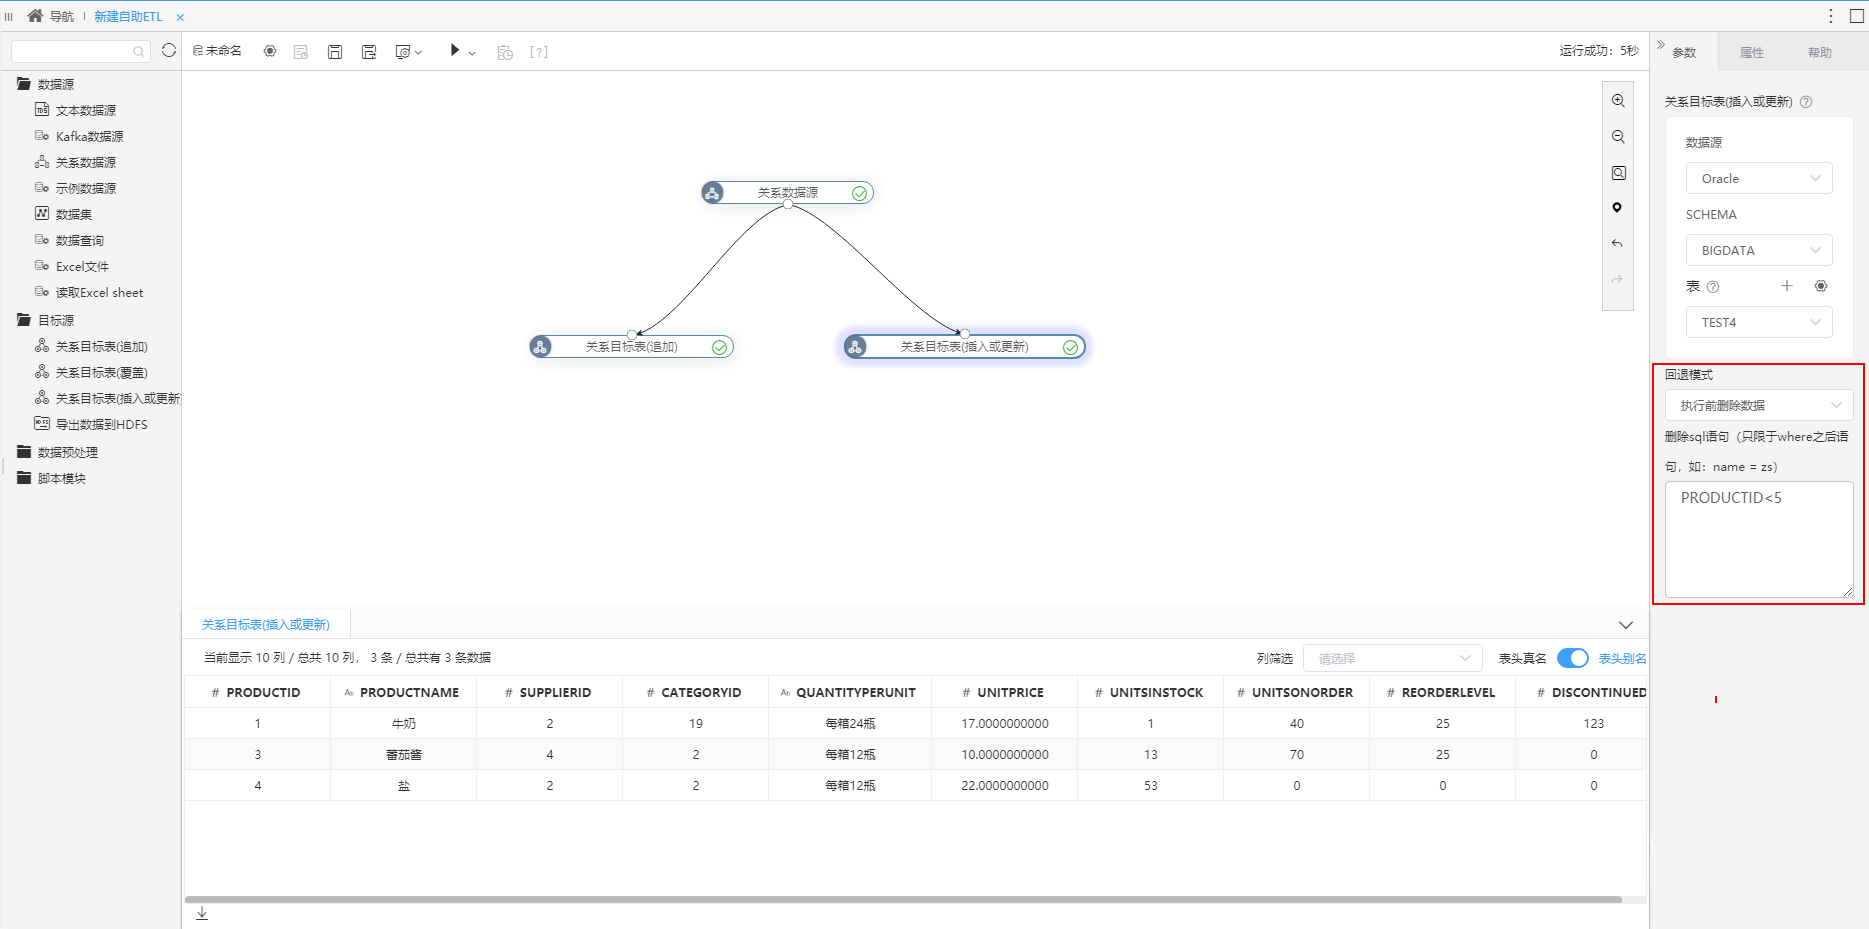Click the settings gear icon in the toolbar
Image resolution: width=1869 pixels, height=929 pixels.
(x=270, y=51)
